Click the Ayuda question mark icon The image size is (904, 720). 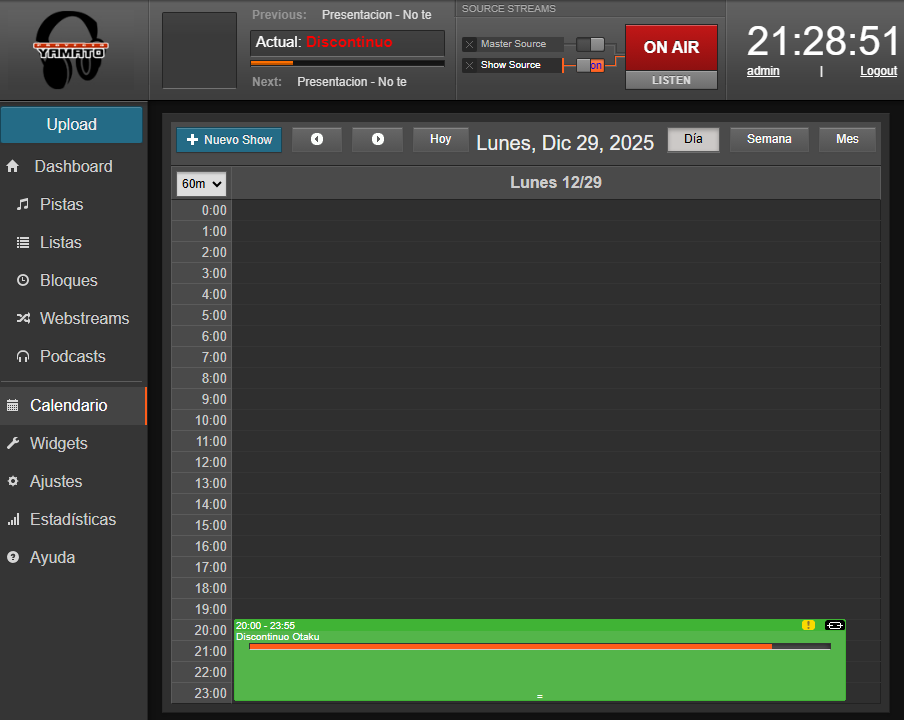pos(13,557)
